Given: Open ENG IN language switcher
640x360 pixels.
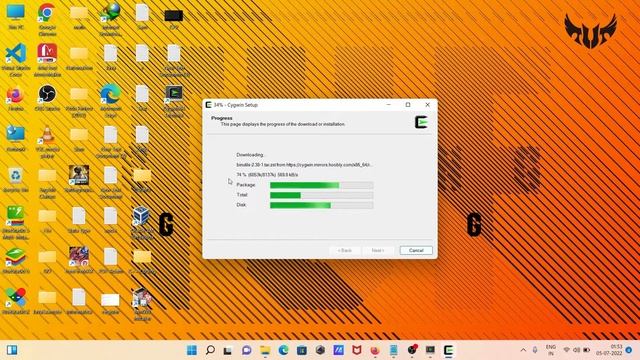Looking at the screenshot, I should [551, 350].
